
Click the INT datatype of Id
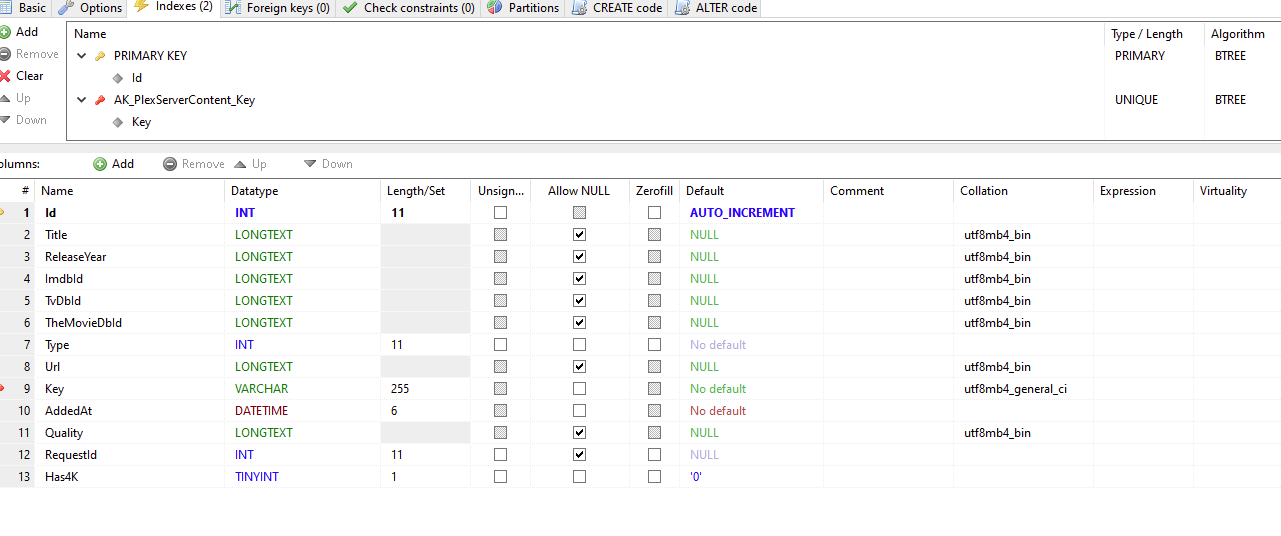(x=245, y=213)
